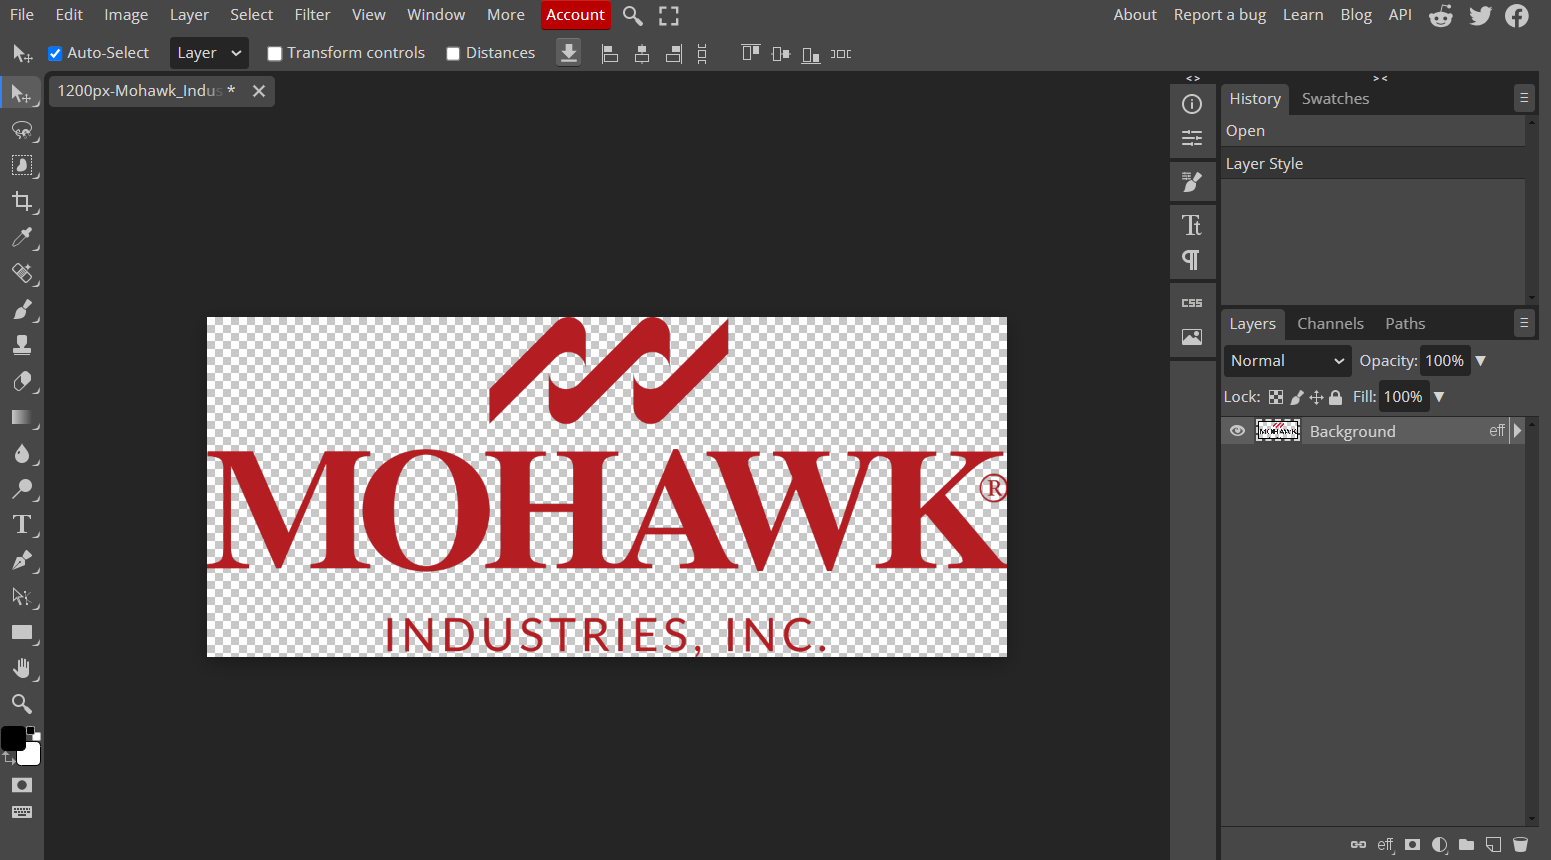This screenshot has height=860, width=1551.
Task: Expand the Background layer effects arrow
Action: [x=1517, y=431]
